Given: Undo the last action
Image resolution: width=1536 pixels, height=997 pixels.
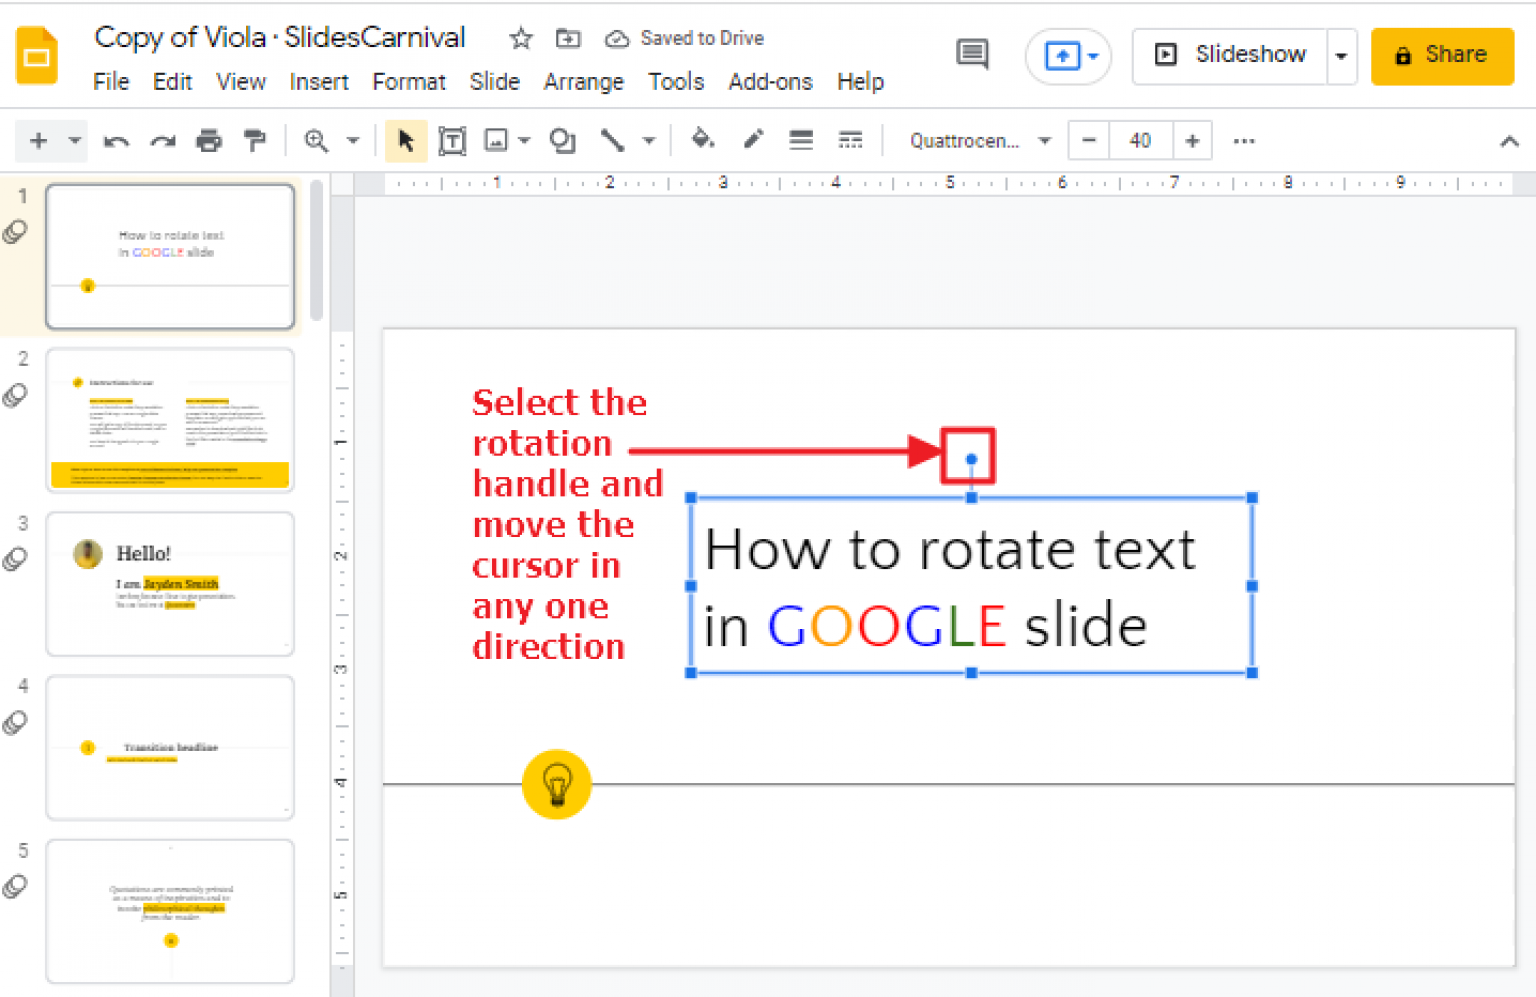Looking at the screenshot, I should click(x=116, y=141).
